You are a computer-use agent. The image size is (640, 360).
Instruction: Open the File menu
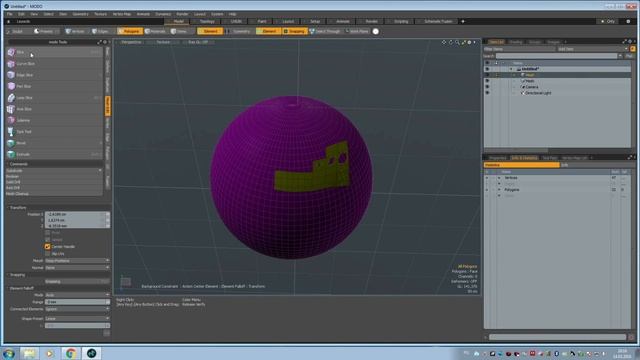(x=9, y=14)
